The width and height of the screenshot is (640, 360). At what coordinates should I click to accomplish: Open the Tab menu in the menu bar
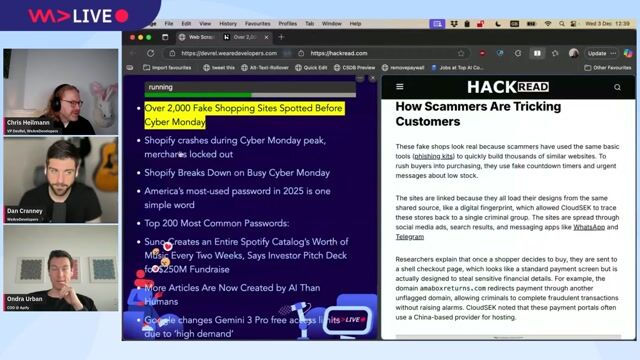point(309,24)
